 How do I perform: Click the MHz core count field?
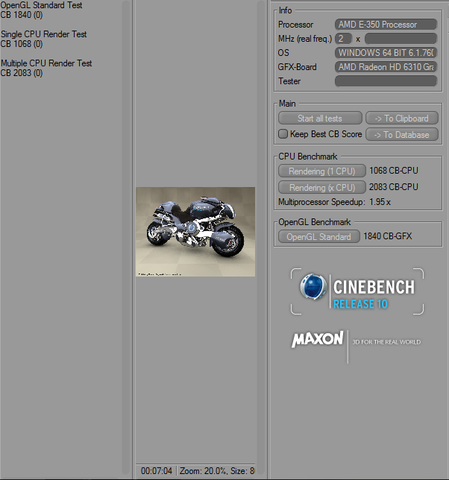pos(343,39)
